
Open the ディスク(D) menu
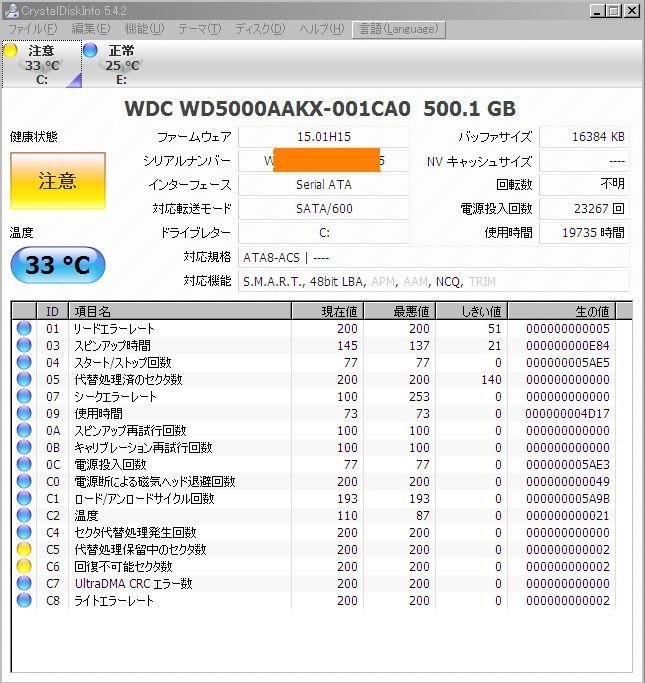coord(260,29)
